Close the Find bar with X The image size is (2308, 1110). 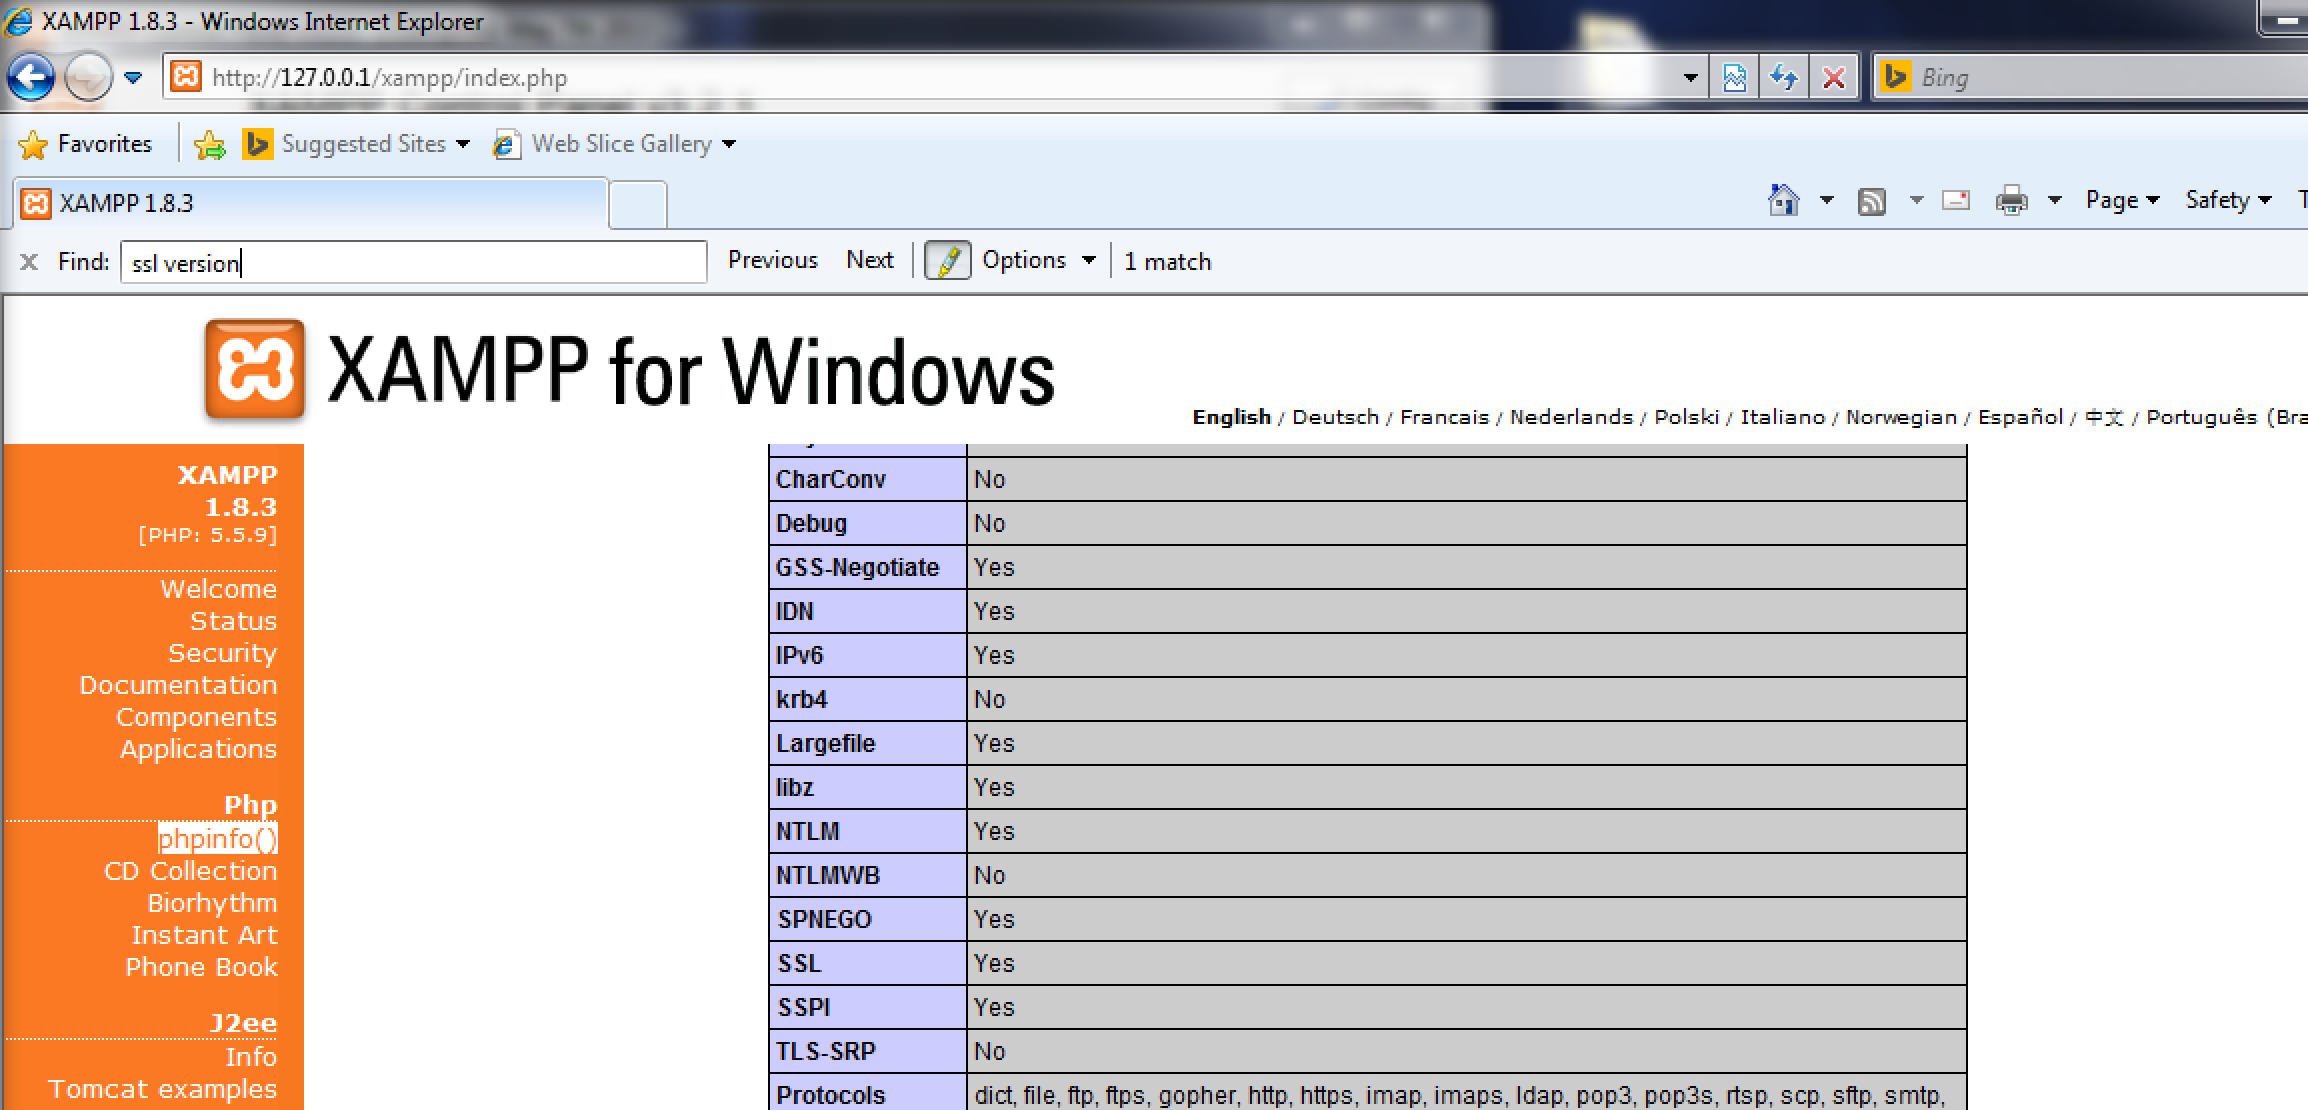point(29,262)
